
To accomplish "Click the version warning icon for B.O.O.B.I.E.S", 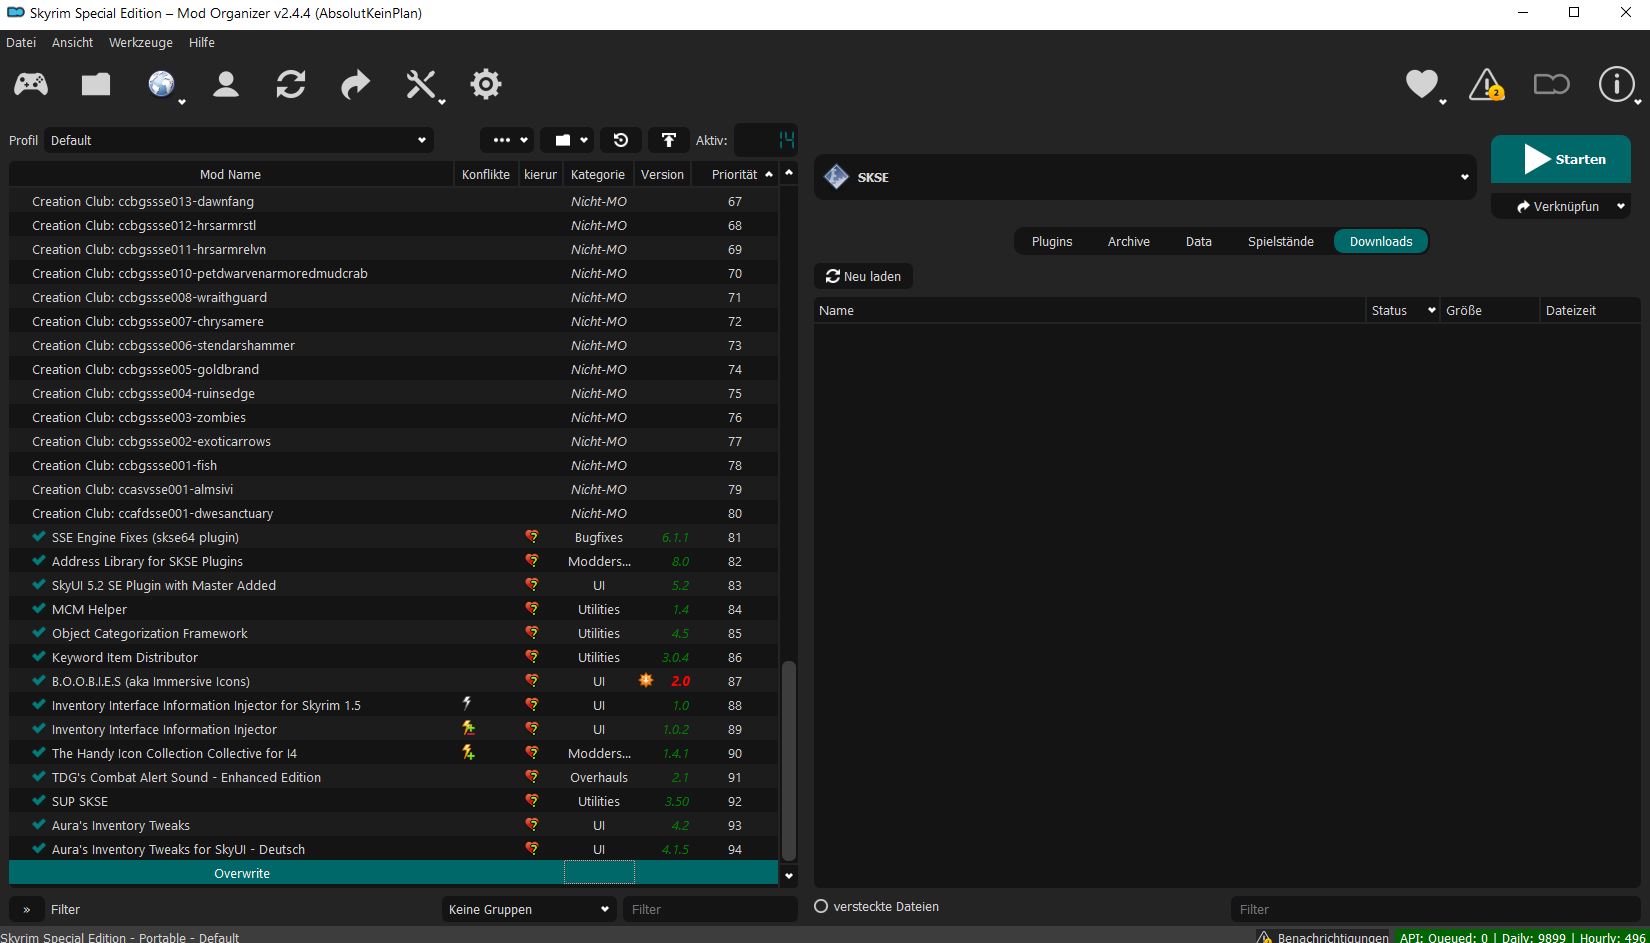I will (x=646, y=681).
